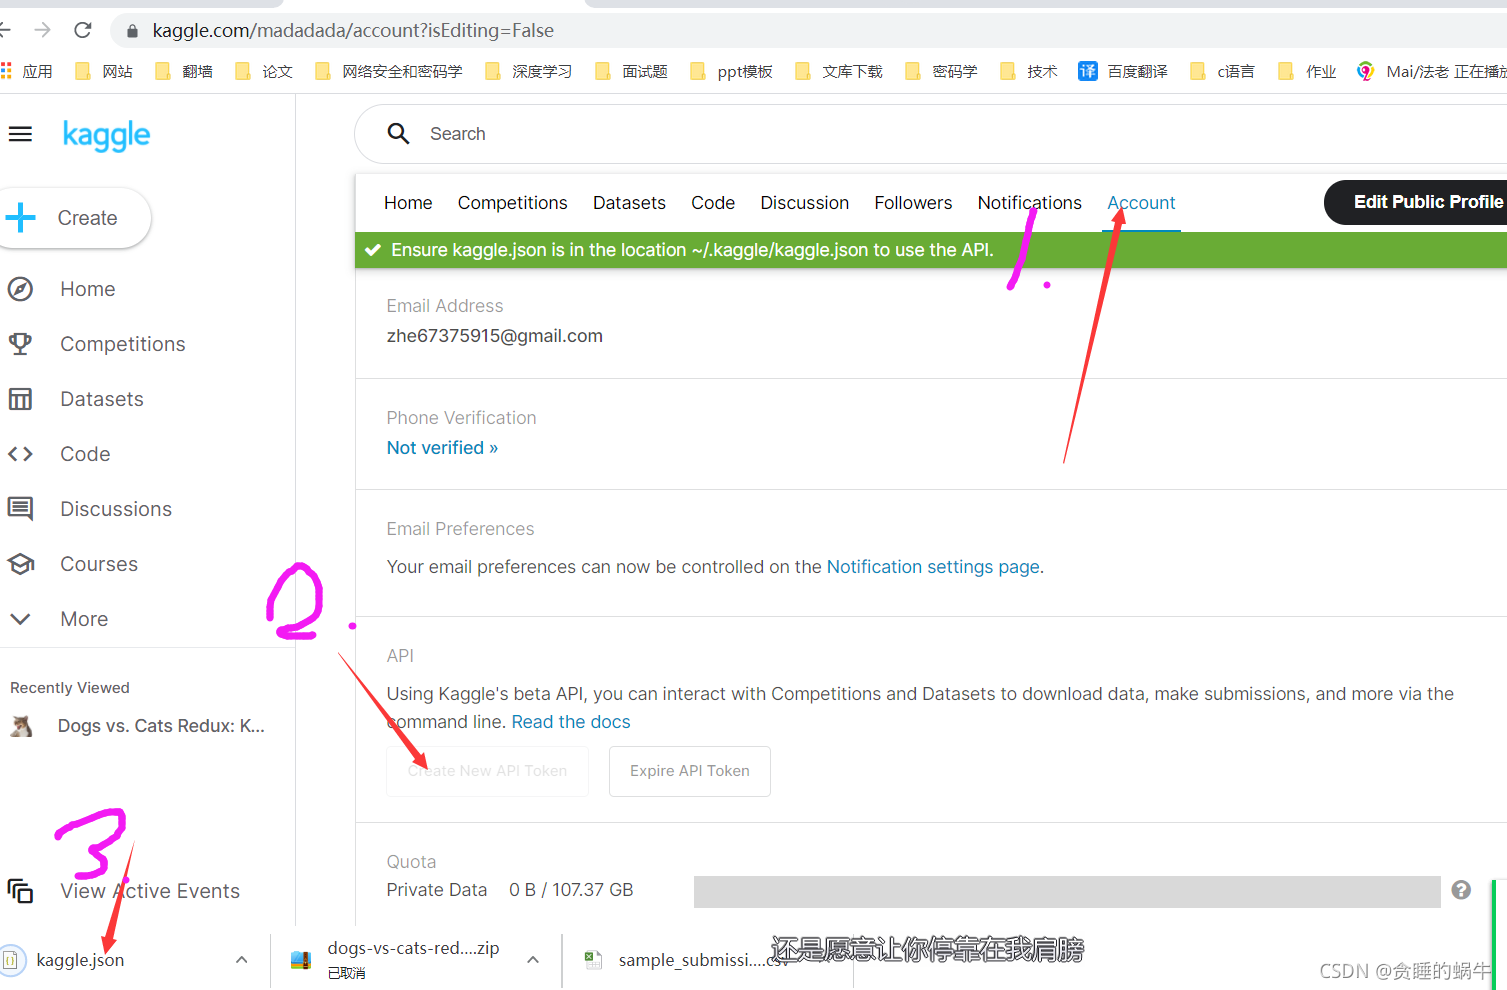Switch to the profile Code tab
Image resolution: width=1507 pixels, height=990 pixels.
[x=713, y=203]
